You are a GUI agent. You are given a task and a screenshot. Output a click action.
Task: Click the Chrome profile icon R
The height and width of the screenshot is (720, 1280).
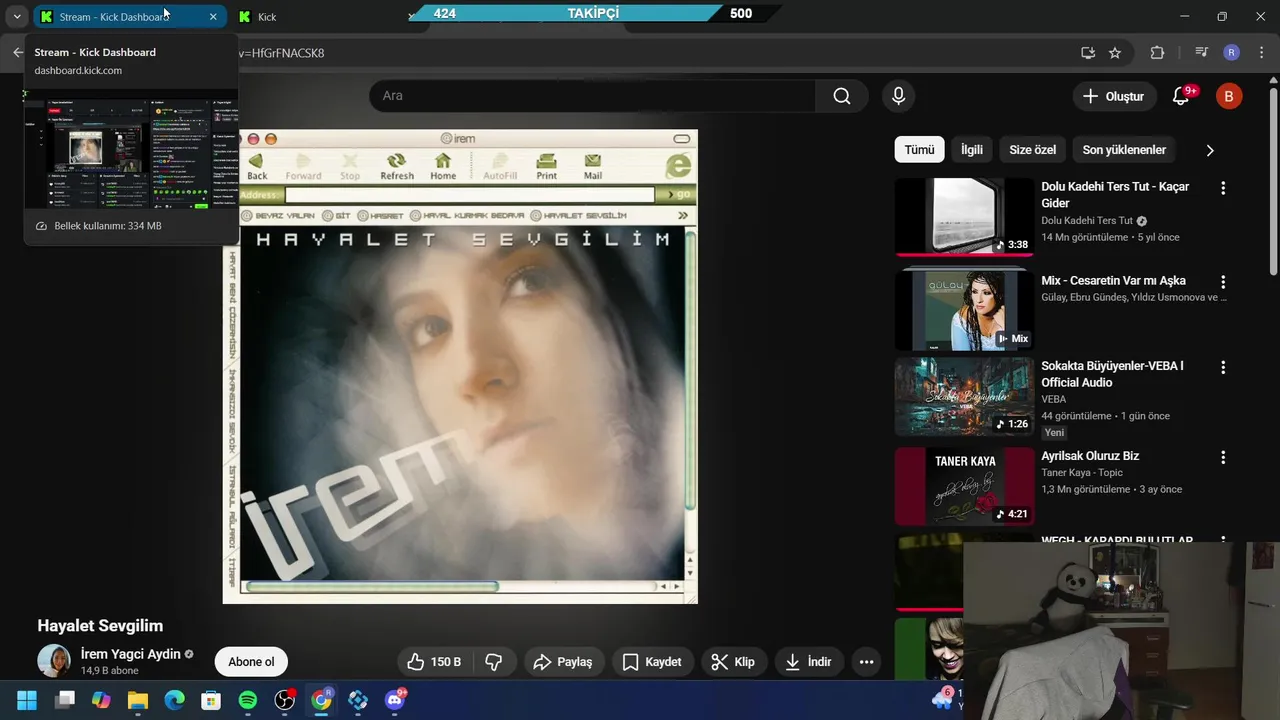pyautogui.click(x=1231, y=53)
